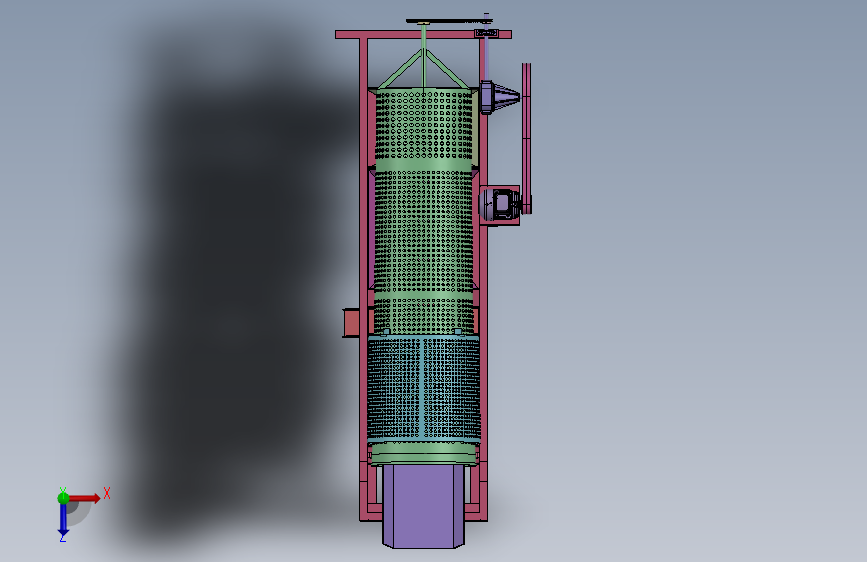This screenshot has height=562, width=867.
Task: Click the green Y axis dot of the triad
Action: click(63, 498)
